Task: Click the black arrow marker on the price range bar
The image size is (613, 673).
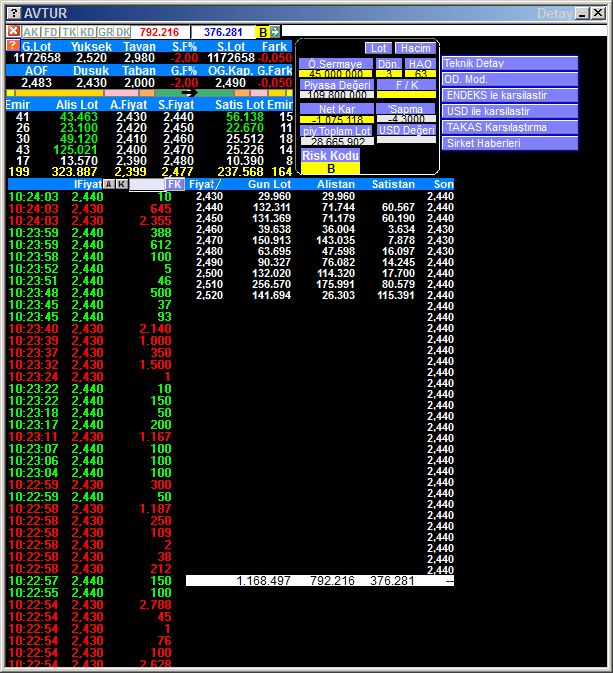Action: (x=189, y=93)
